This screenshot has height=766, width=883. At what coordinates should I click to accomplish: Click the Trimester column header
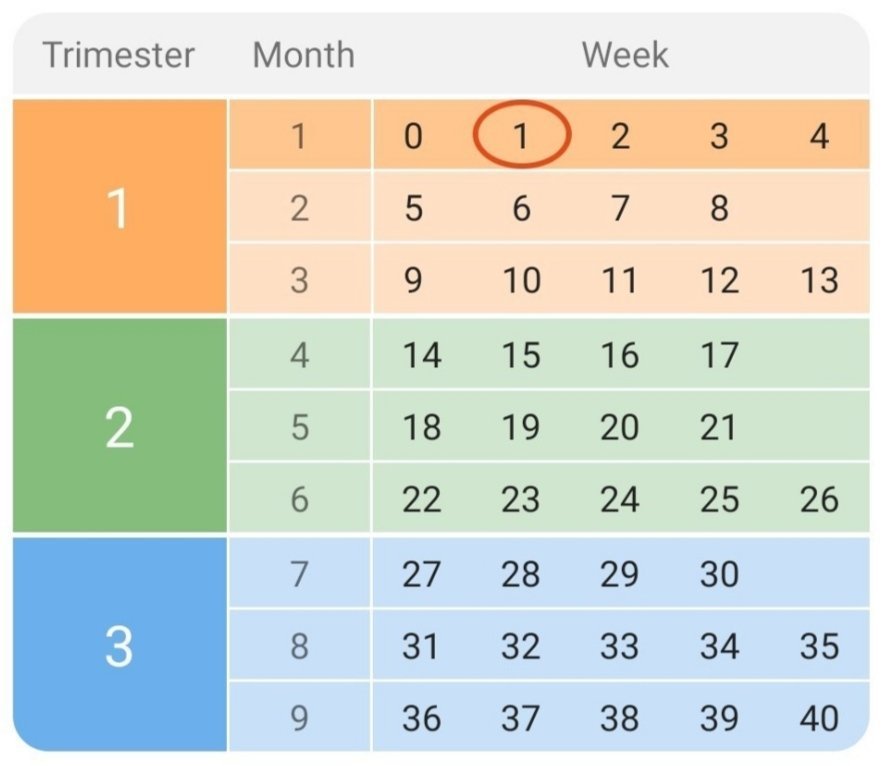pos(116,55)
